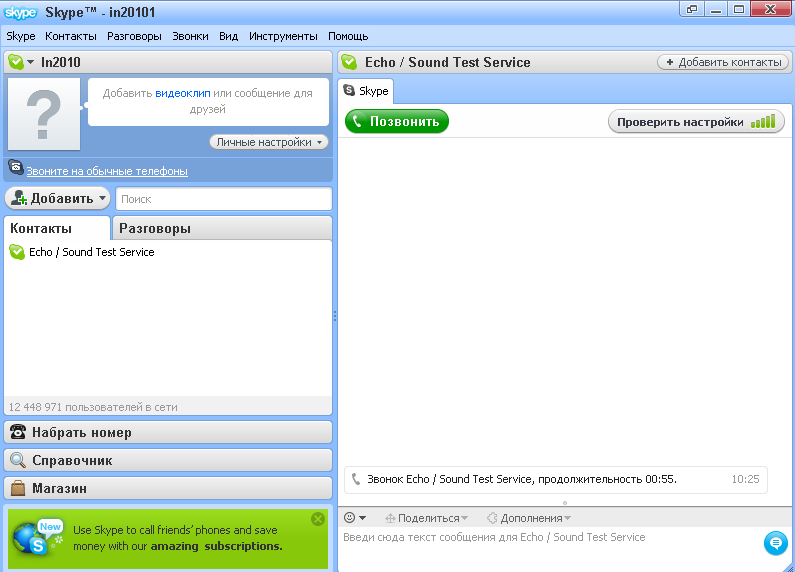Click status icon of Echo contact in list
The image size is (795, 572).
coord(17,252)
